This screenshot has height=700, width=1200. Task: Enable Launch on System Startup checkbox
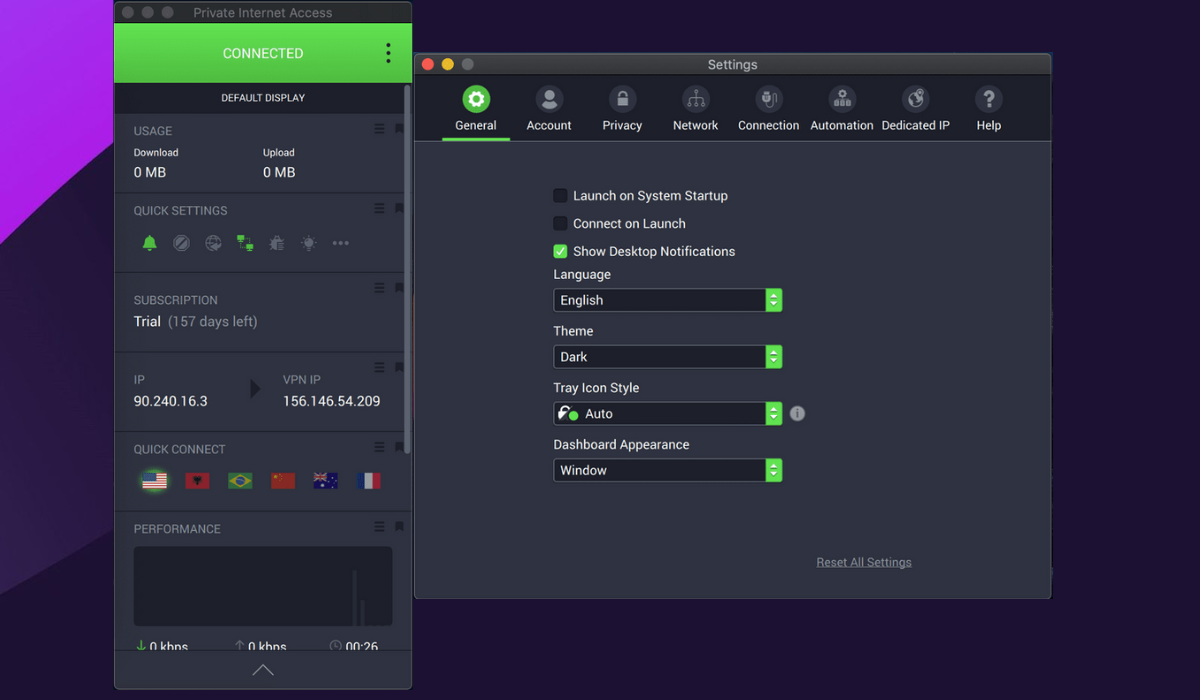pos(560,196)
